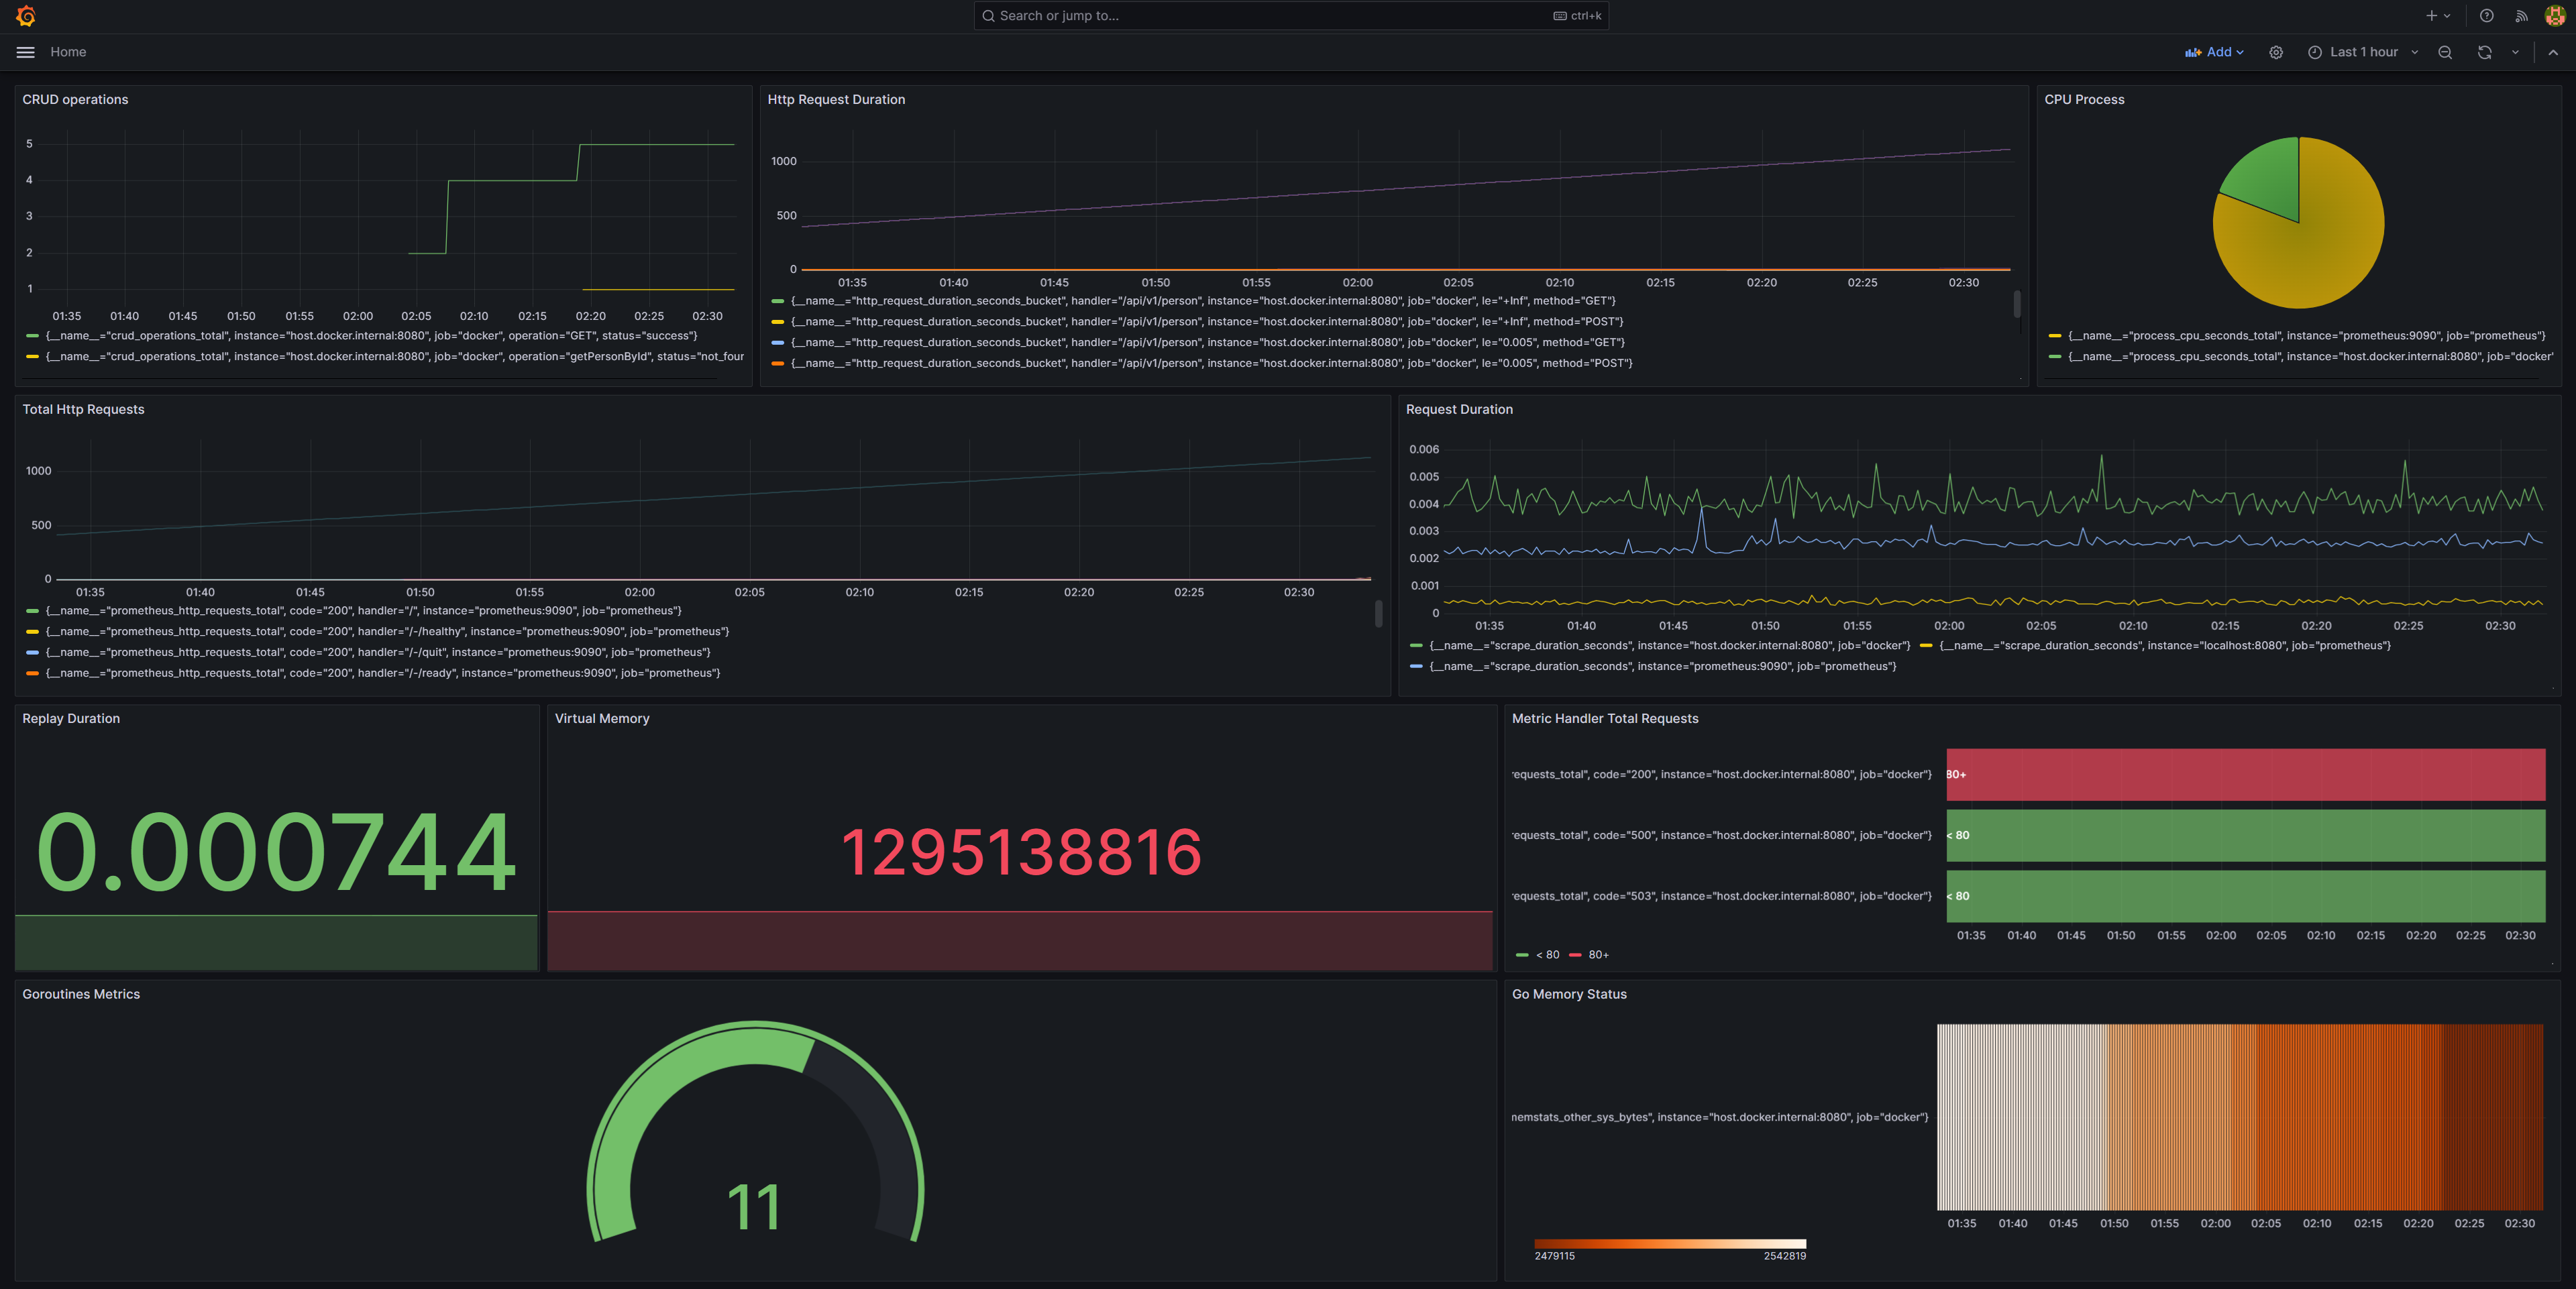Click zoom out time range icon
Screen dimensions: 2576x1289
(x=2445, y=52)
